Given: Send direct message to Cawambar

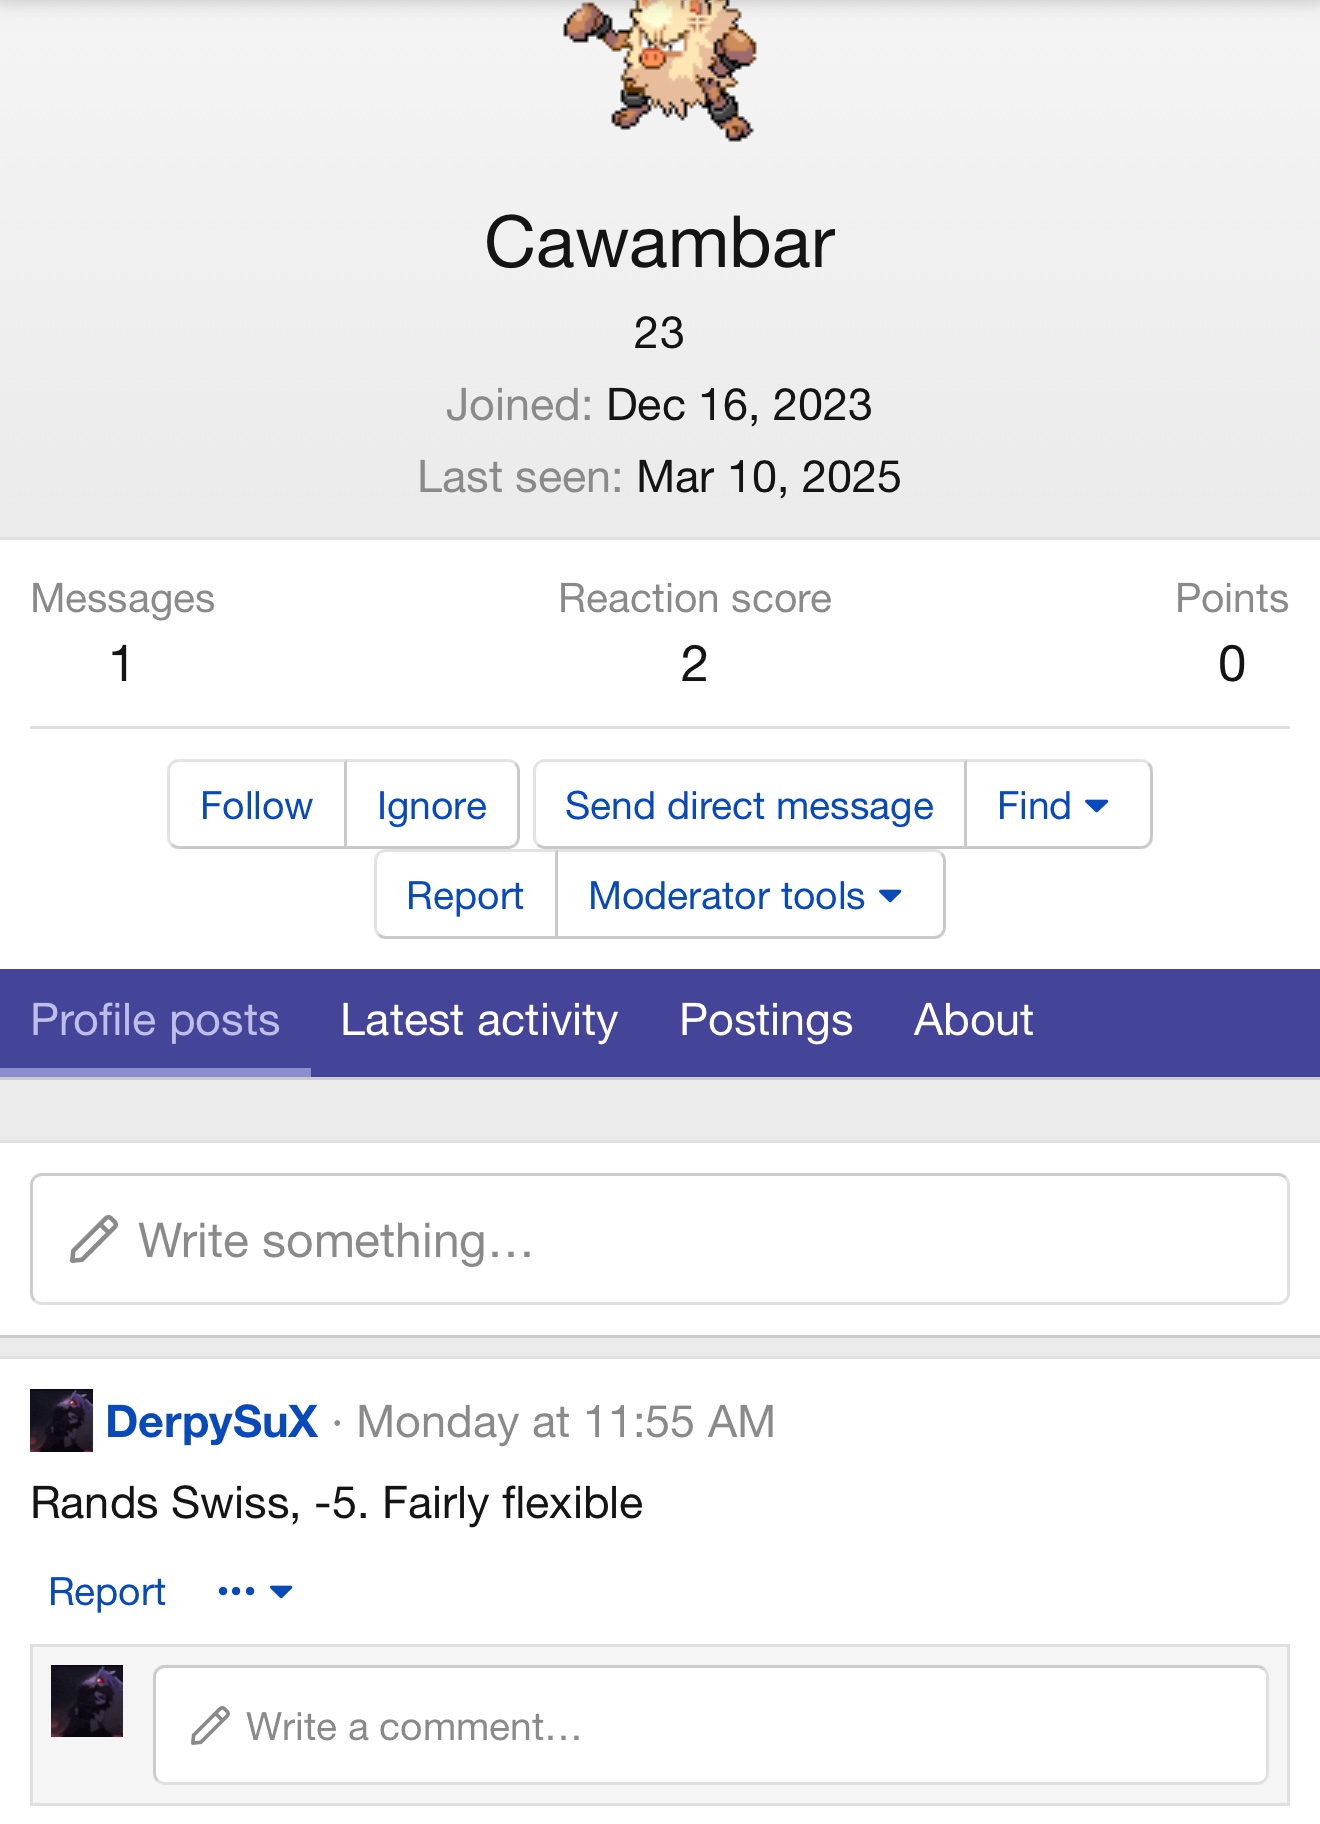Looking at the screenshot, I should pos(749,805).
